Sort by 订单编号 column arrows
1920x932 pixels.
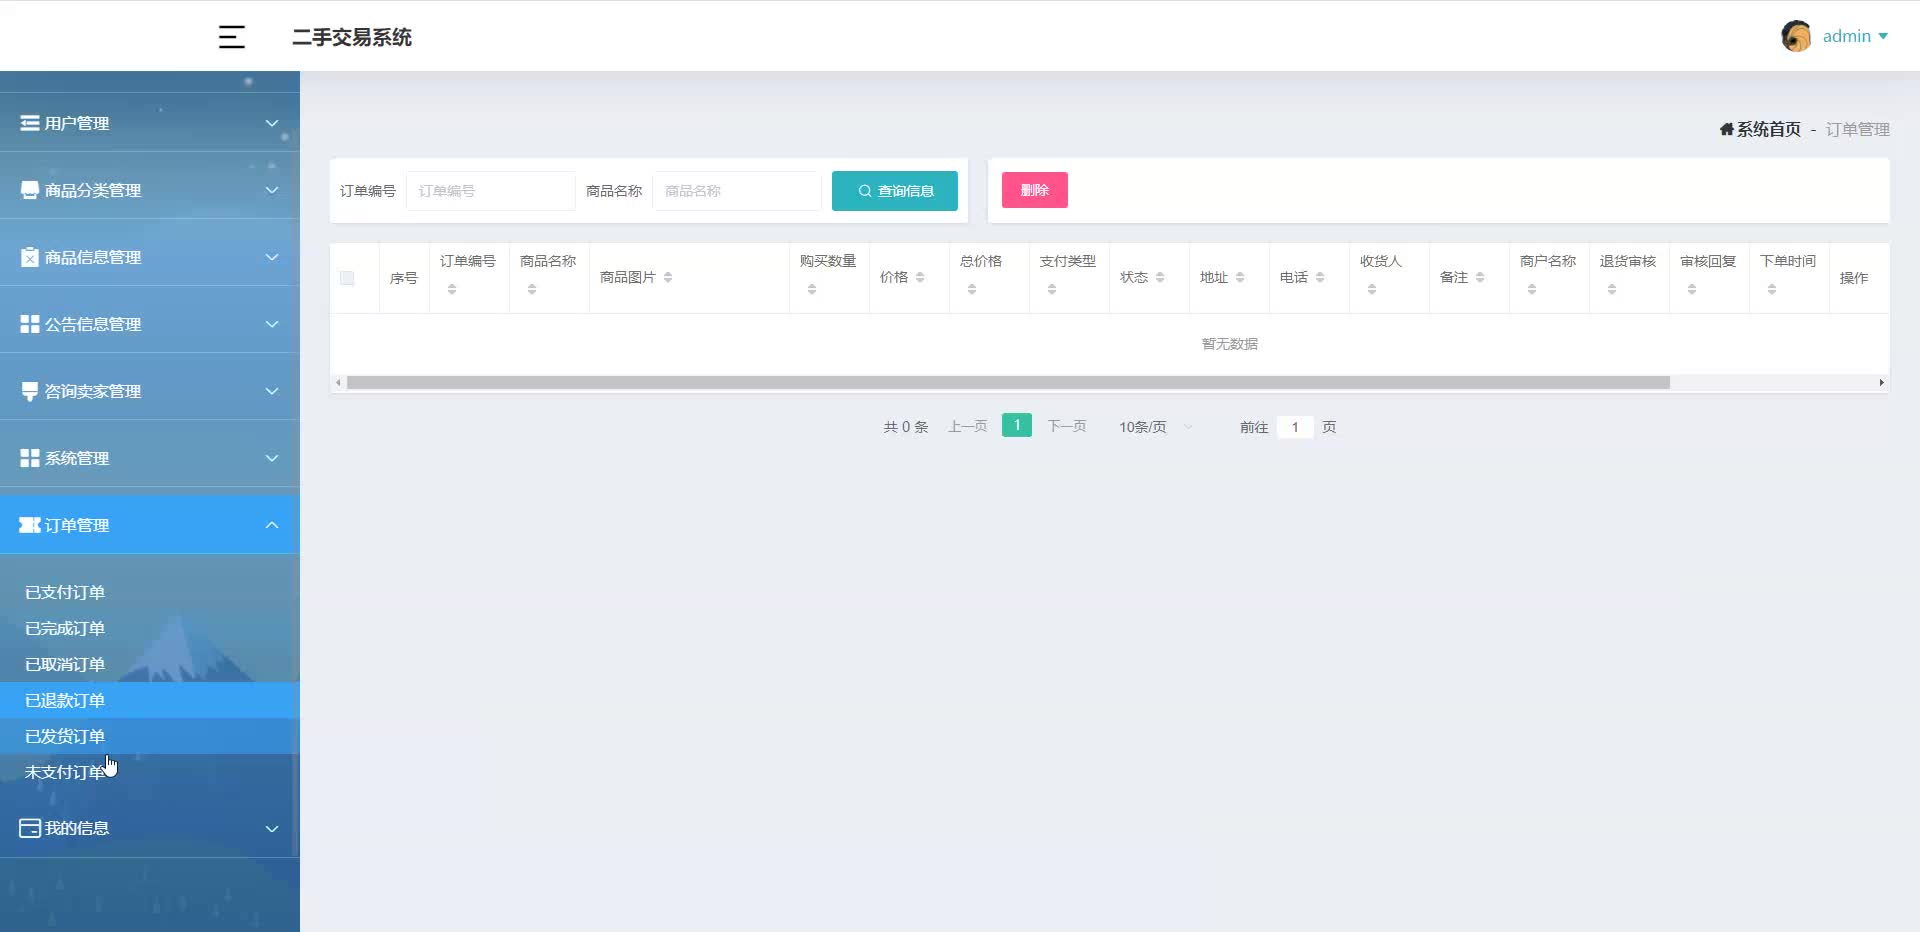click(452, 289)
